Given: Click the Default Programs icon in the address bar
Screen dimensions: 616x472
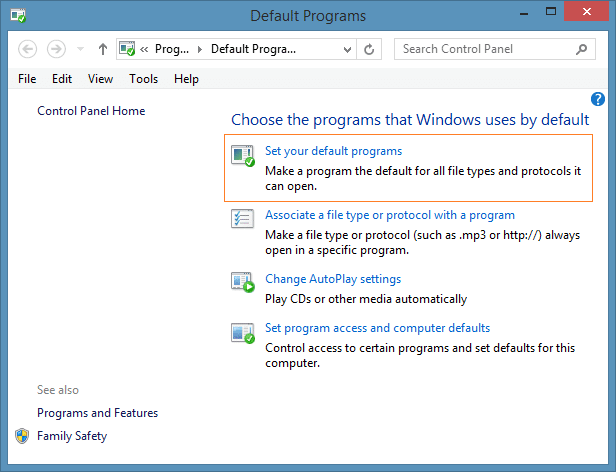Looking at the screenshot, I should coord(127,49).
